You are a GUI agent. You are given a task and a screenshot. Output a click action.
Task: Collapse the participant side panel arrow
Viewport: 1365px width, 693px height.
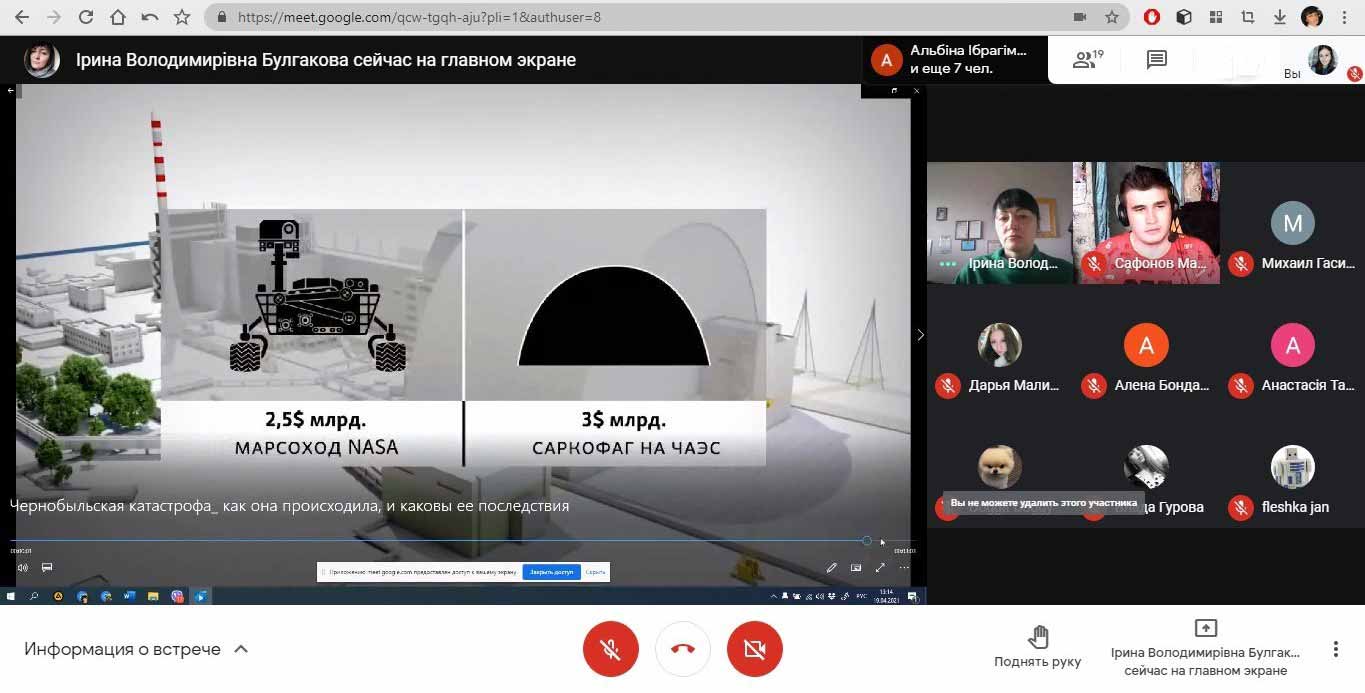pyautogui.click(x=920, y=334)
